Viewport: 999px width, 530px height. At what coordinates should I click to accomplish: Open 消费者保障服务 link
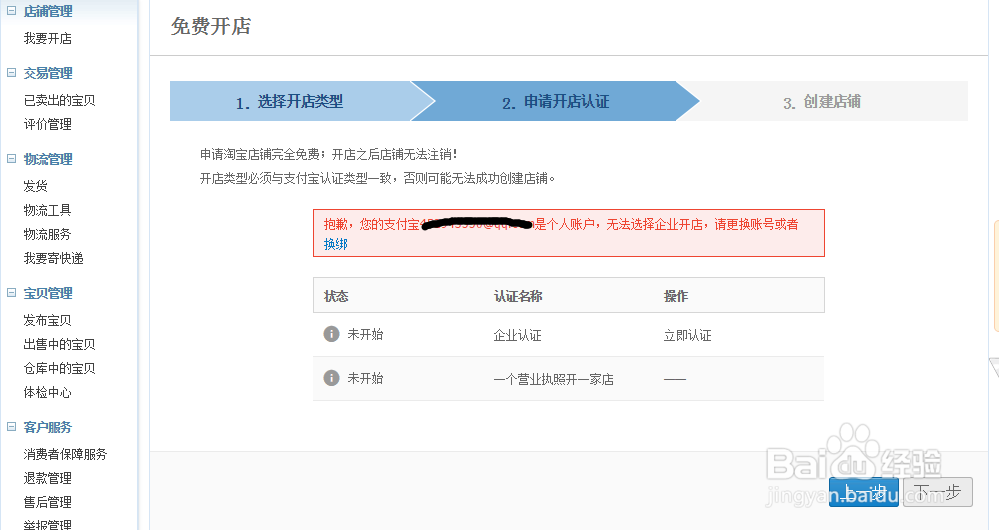[66, 454]
